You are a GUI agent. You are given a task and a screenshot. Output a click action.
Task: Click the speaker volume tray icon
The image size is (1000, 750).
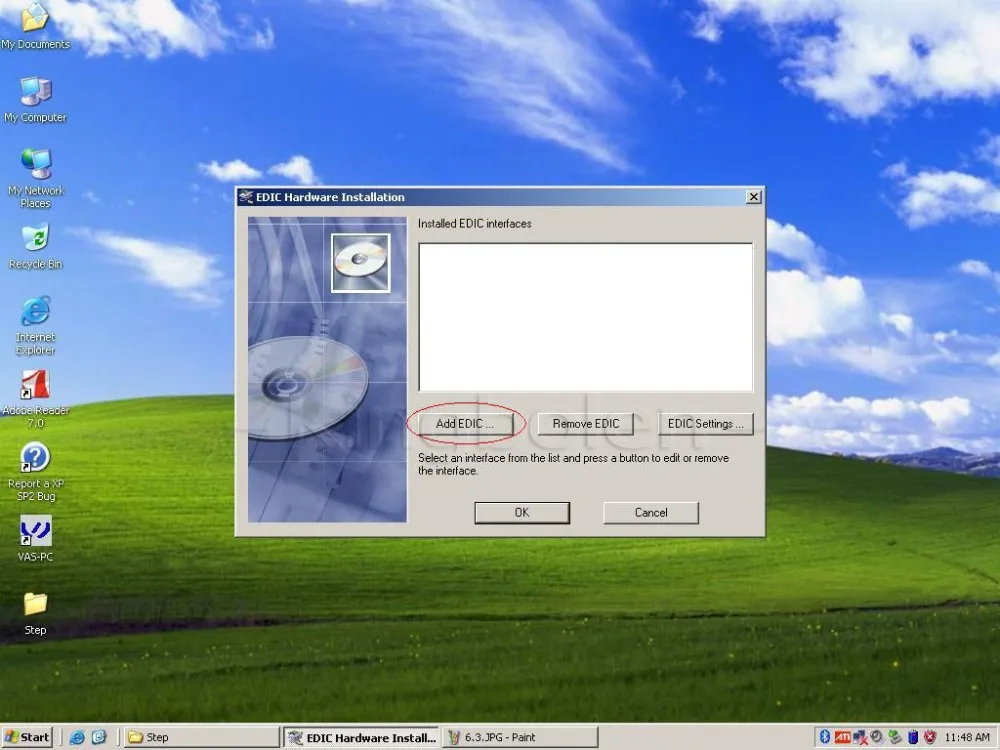877,737
